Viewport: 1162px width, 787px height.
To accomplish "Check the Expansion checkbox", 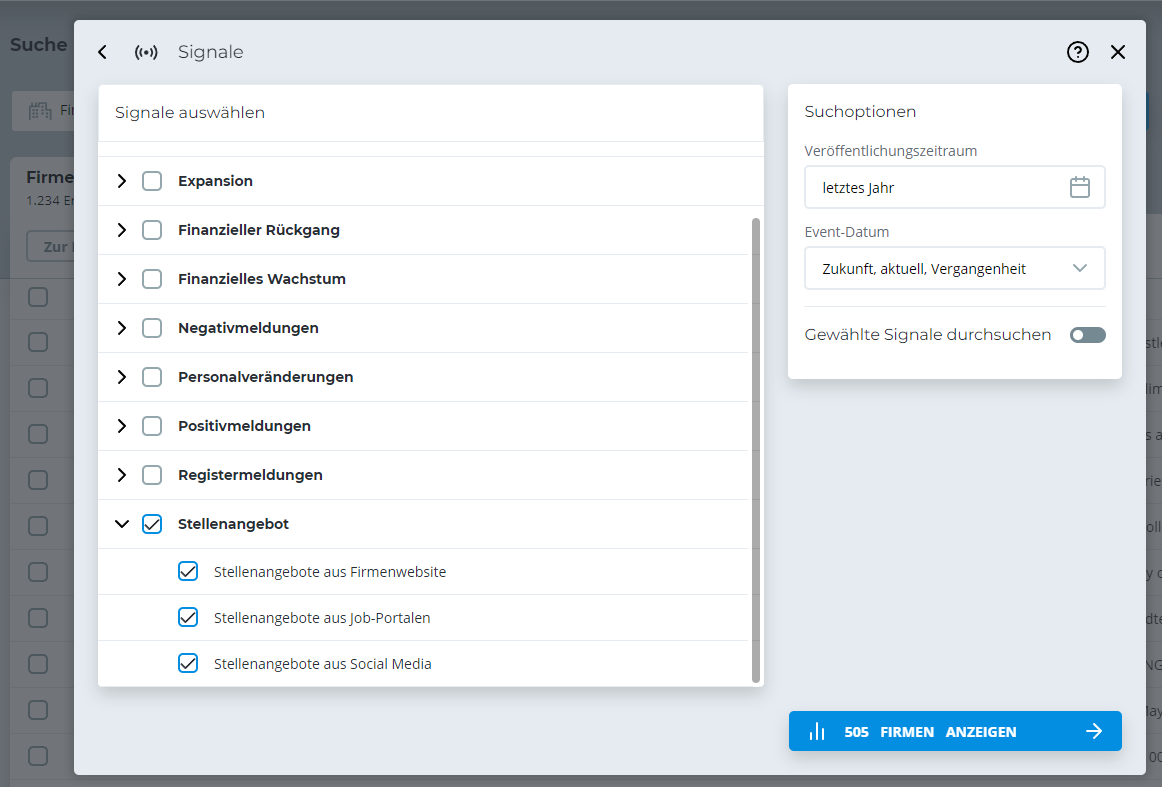I will (x=152, y=181).
